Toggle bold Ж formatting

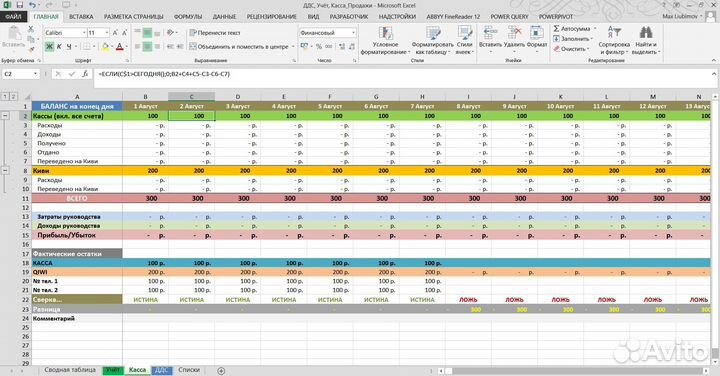click(49, 46)
